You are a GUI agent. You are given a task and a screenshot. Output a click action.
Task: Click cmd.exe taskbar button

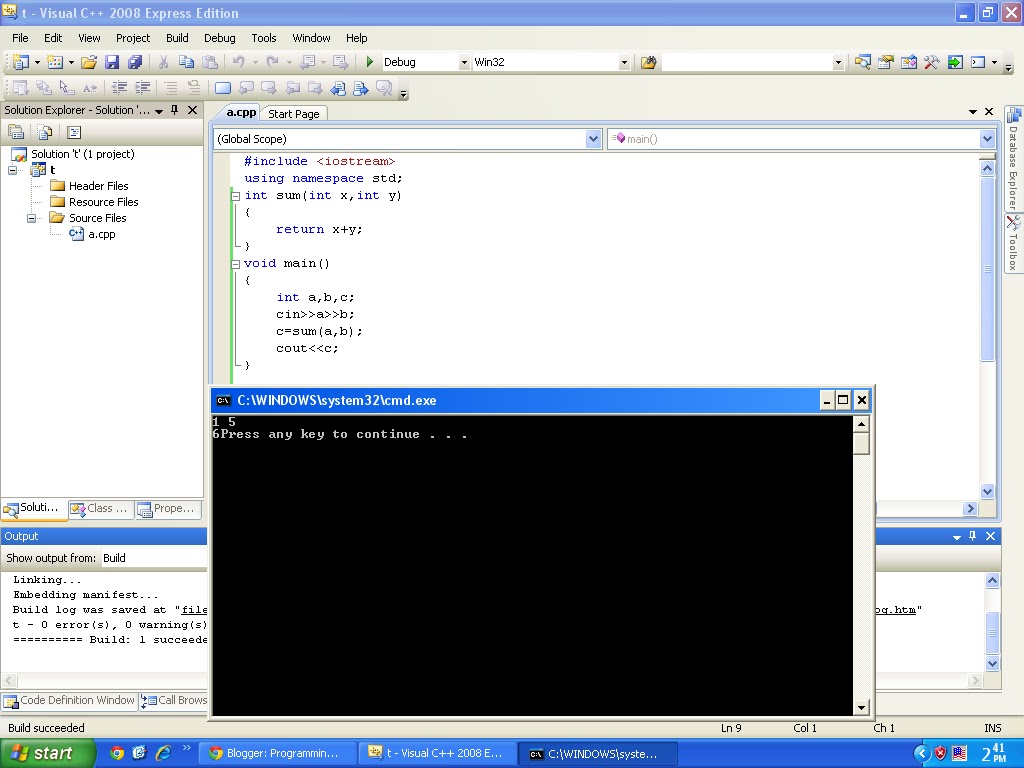[x=598, y=753]
